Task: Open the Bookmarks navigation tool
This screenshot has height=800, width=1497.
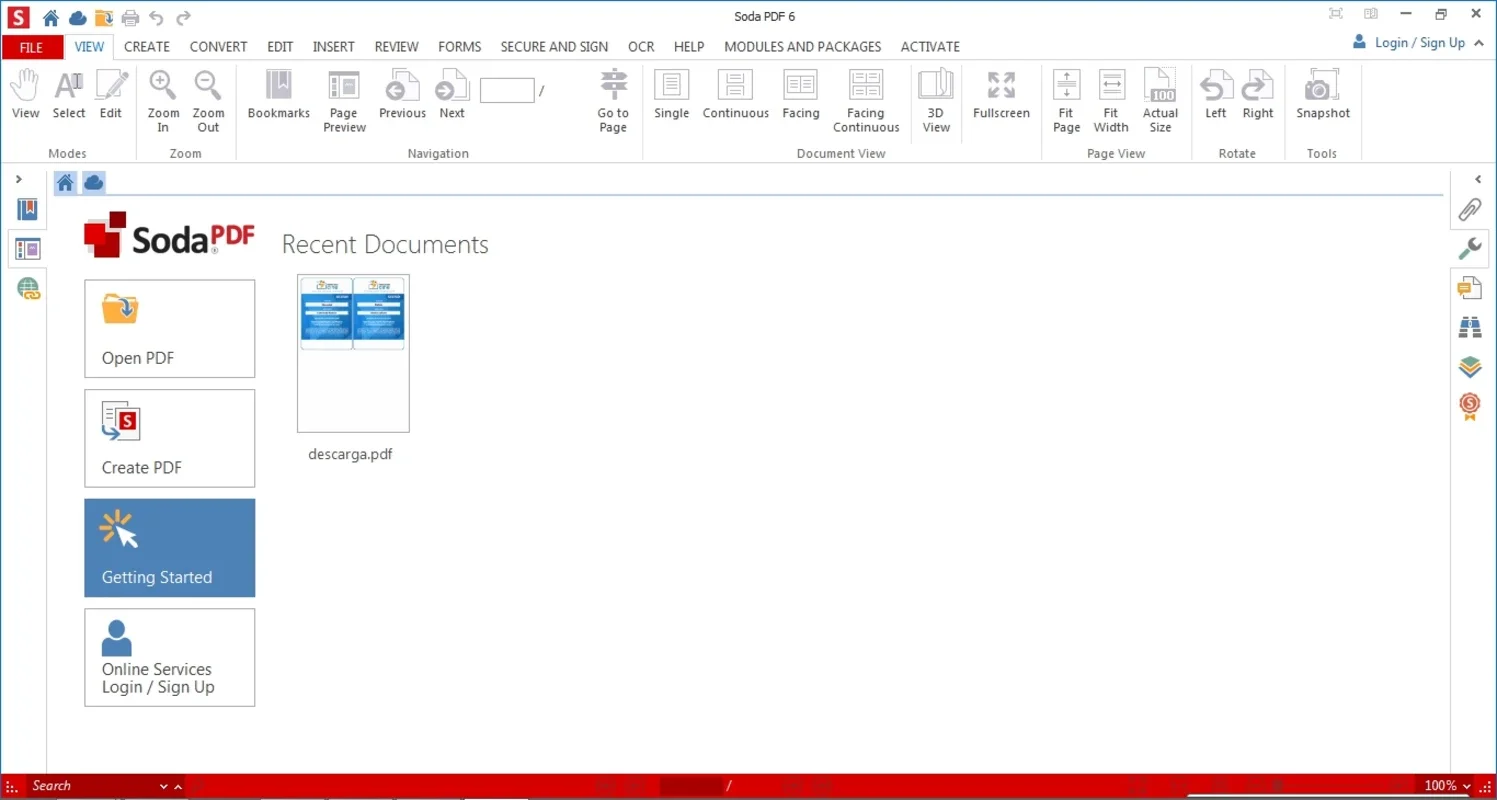Action: click(x=279, y=95)
